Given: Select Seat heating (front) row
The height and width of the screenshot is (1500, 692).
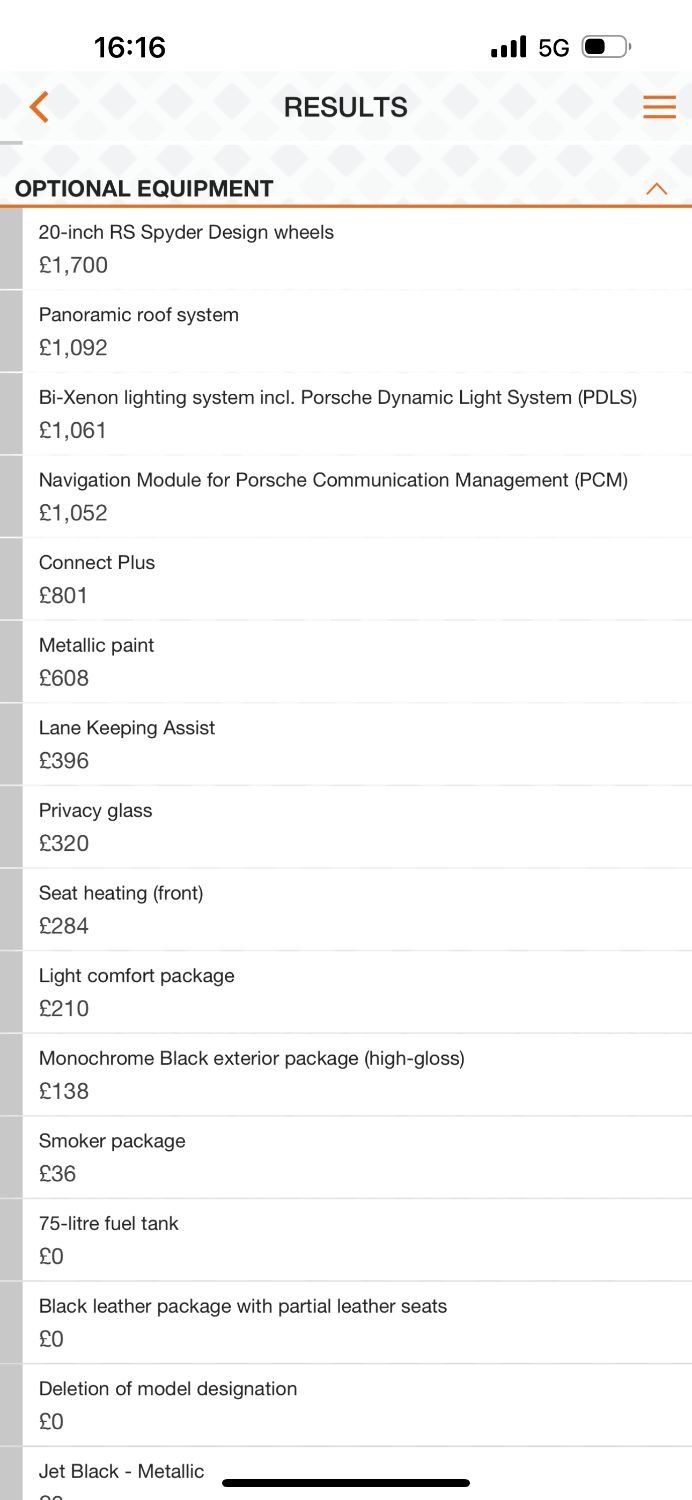Looking at the screenshot, I should 121,909.
